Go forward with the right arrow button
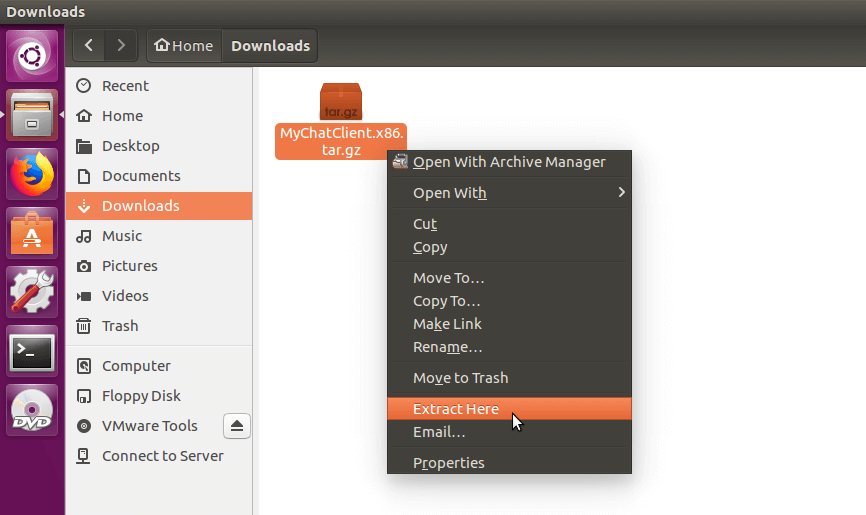The image size is (866, 515). pos(121,45)
